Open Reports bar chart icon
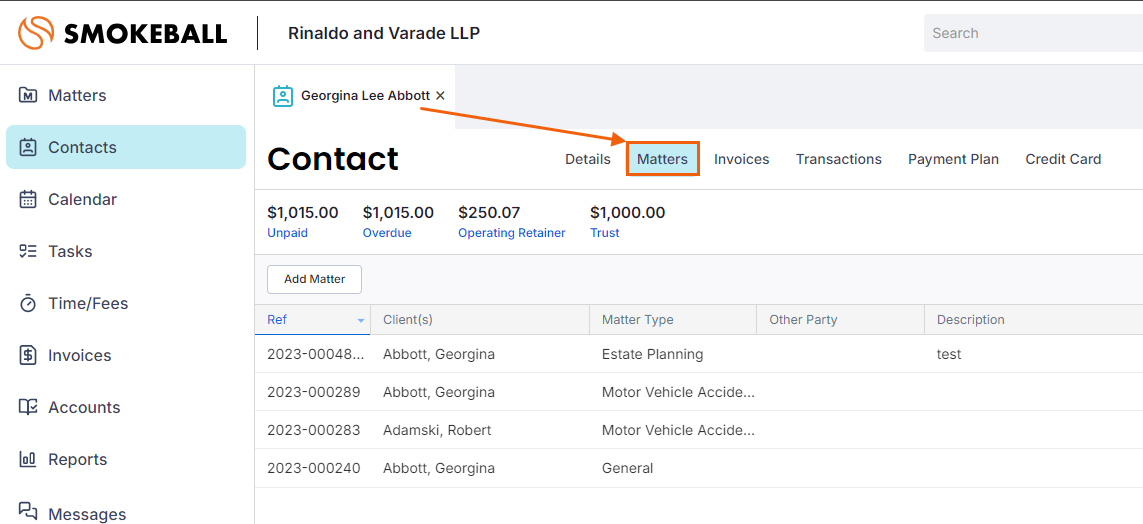The width and height of the screenshot is (1143, 524). coord(28,459)
